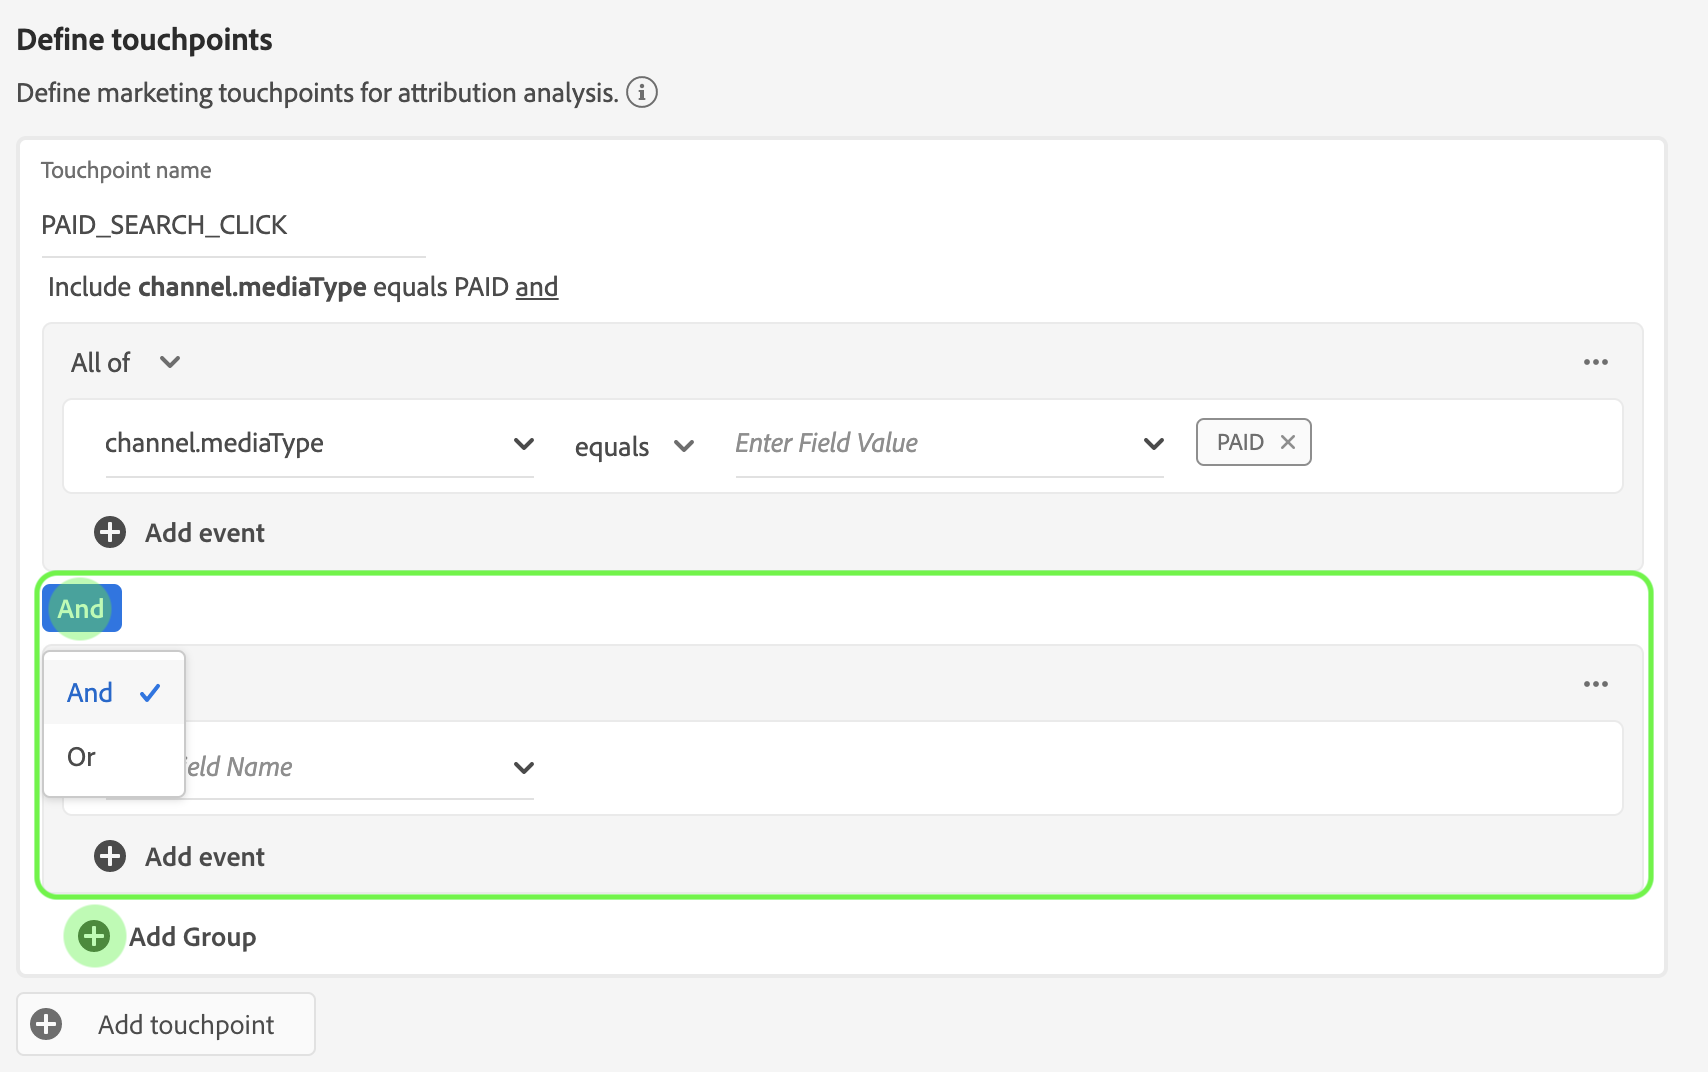The width and height of the screenshot is (1708, 1072).
Task: Select Or in the operator menu
Action: tap(82, 757)
